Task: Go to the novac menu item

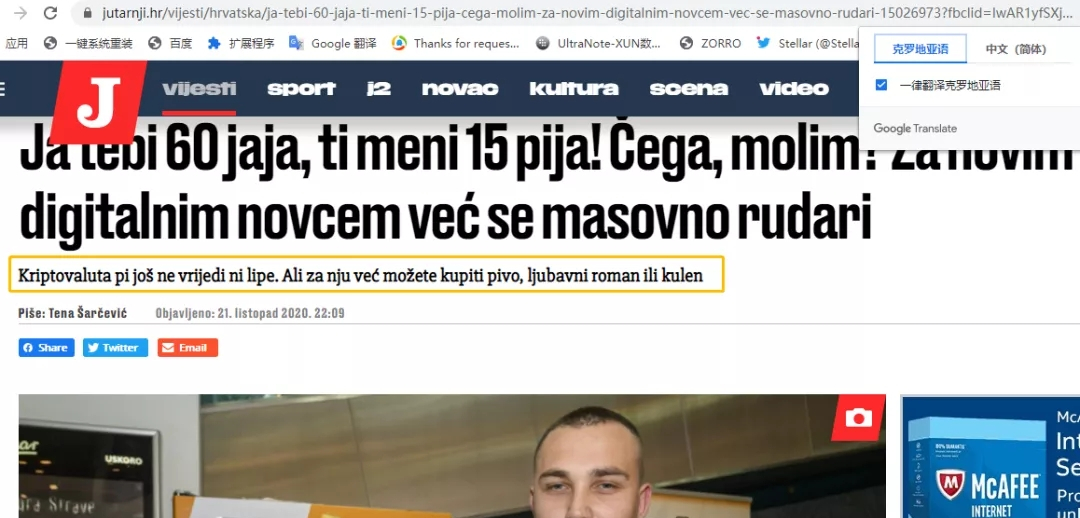Action: (460, 88)
